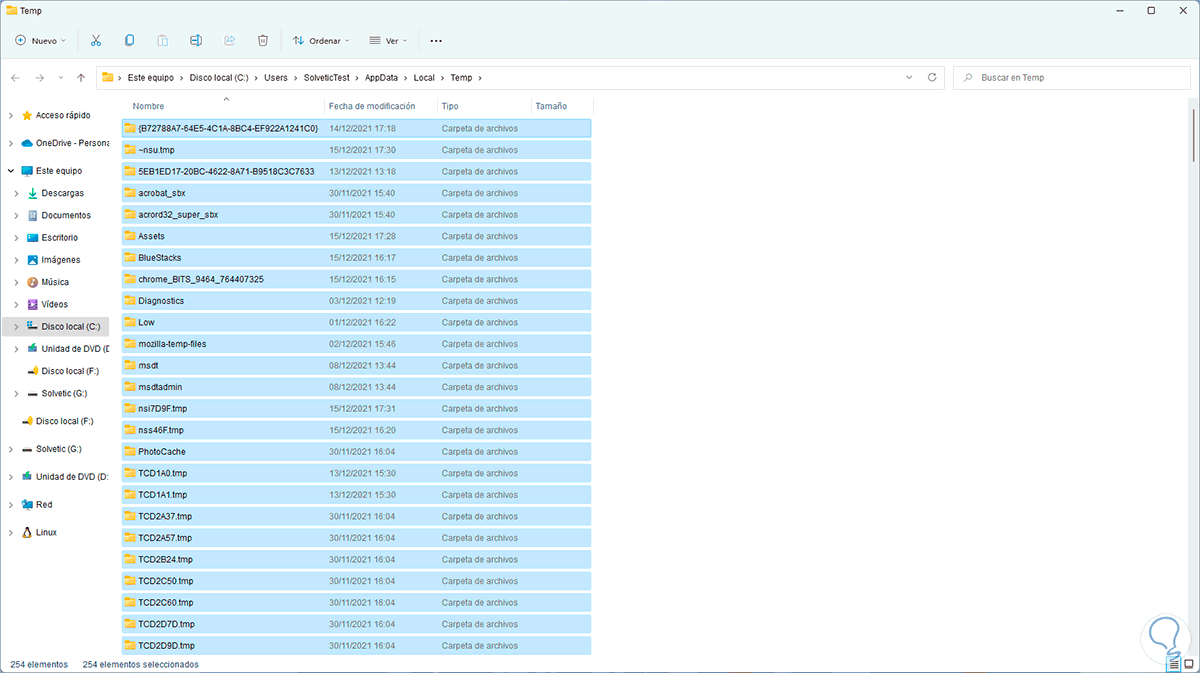Select the {B72788A7-64E5-4C1A-8BC4-EF922A1241C0} folder
This screenshot has height=673, width=1200.
tap(356, 128)
